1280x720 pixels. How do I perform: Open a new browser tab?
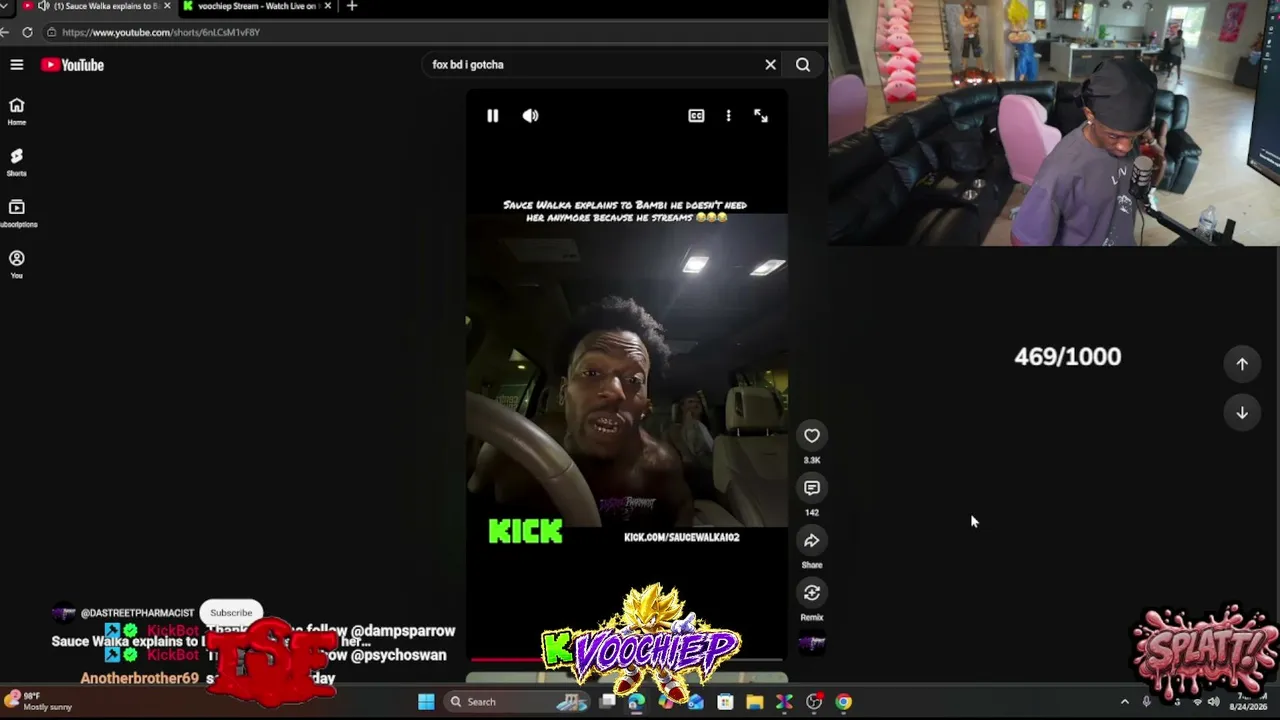(x=351, y=6)
